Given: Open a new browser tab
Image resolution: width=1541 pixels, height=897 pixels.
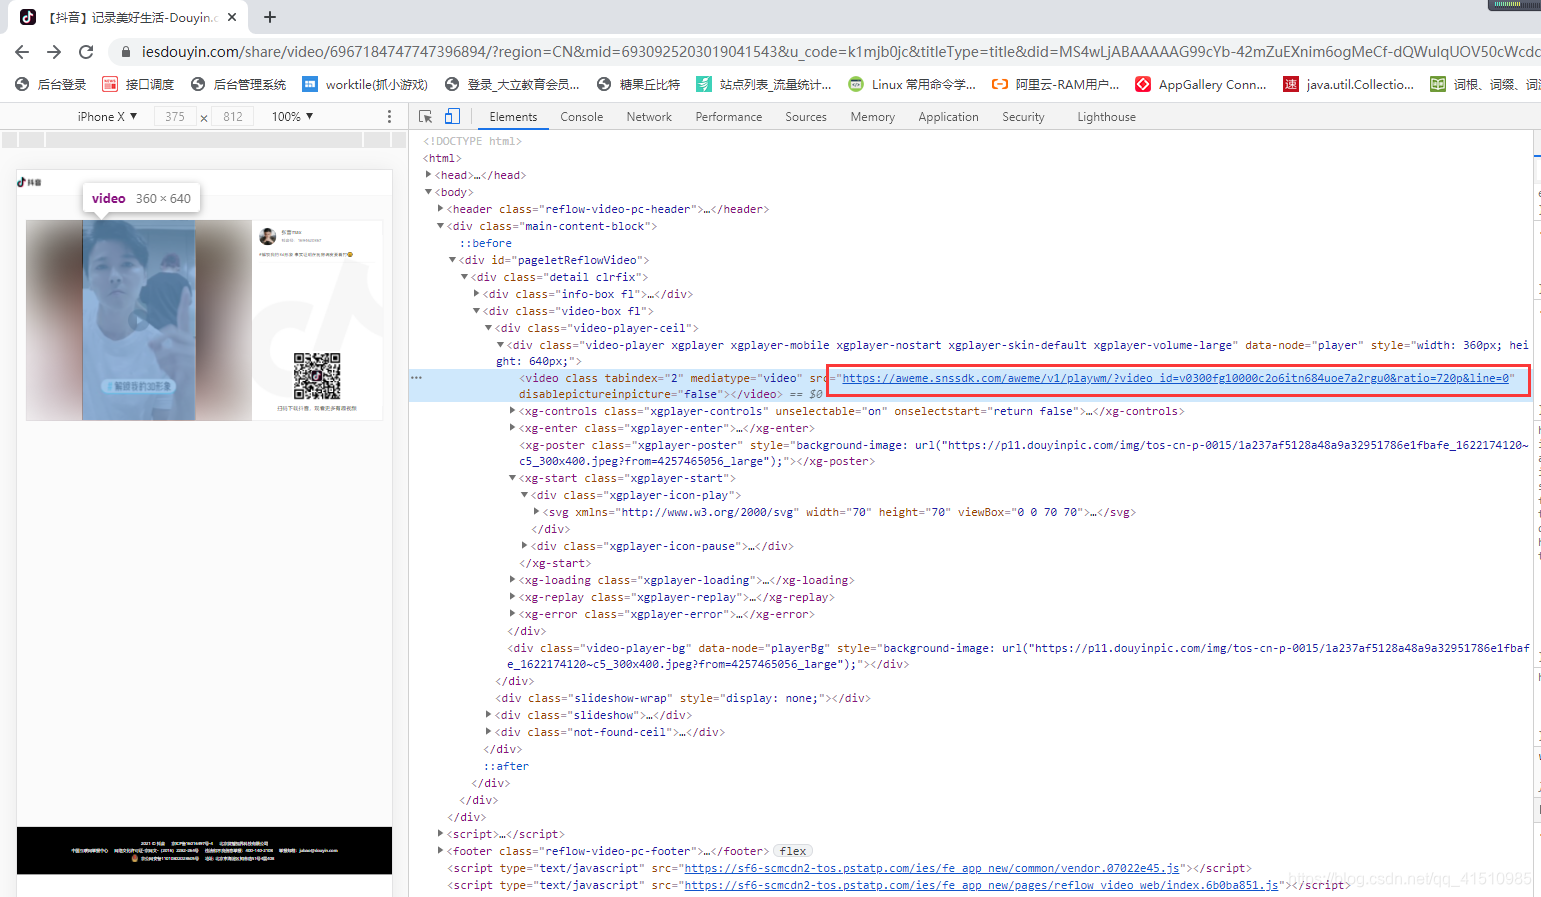Looking at the screenshot, I should tap(270, 17).
